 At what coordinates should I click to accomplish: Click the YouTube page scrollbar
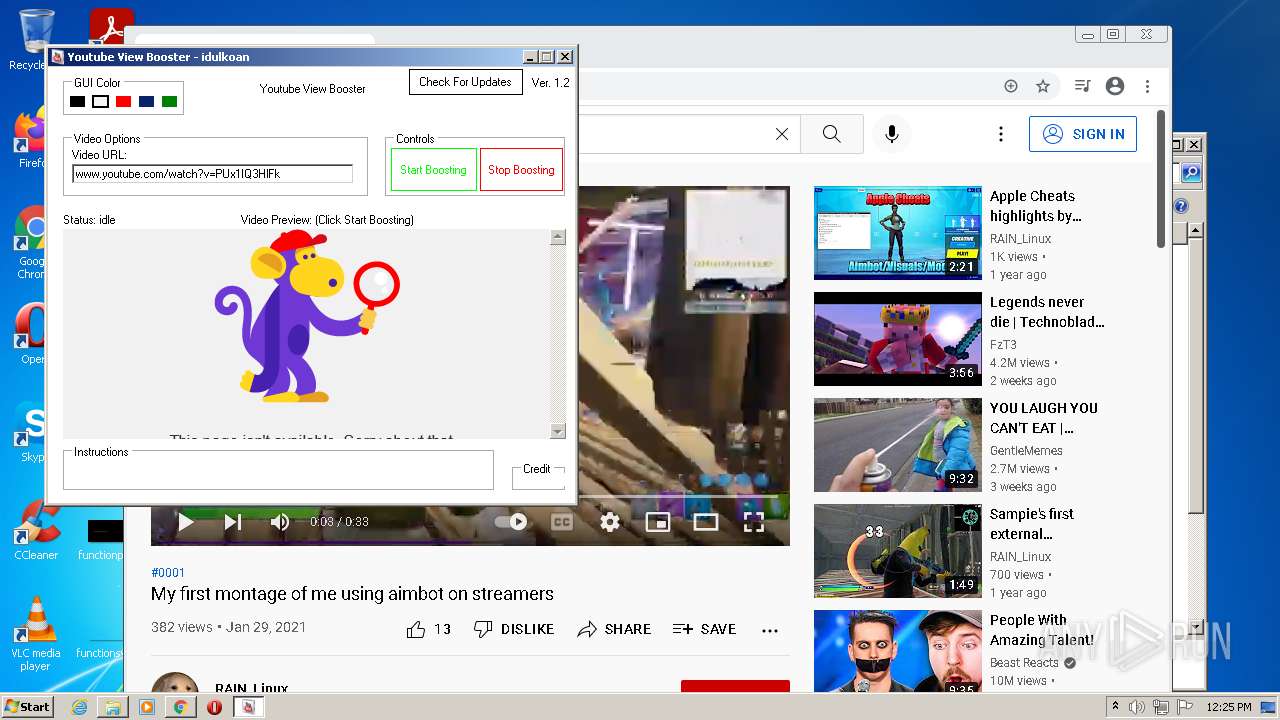coord(1161,179)
